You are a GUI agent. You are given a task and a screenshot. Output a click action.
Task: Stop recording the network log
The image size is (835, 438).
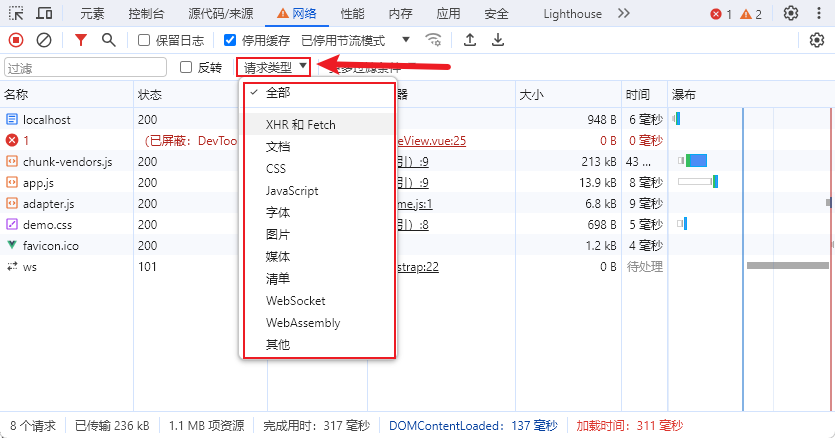tap(16, 40)
